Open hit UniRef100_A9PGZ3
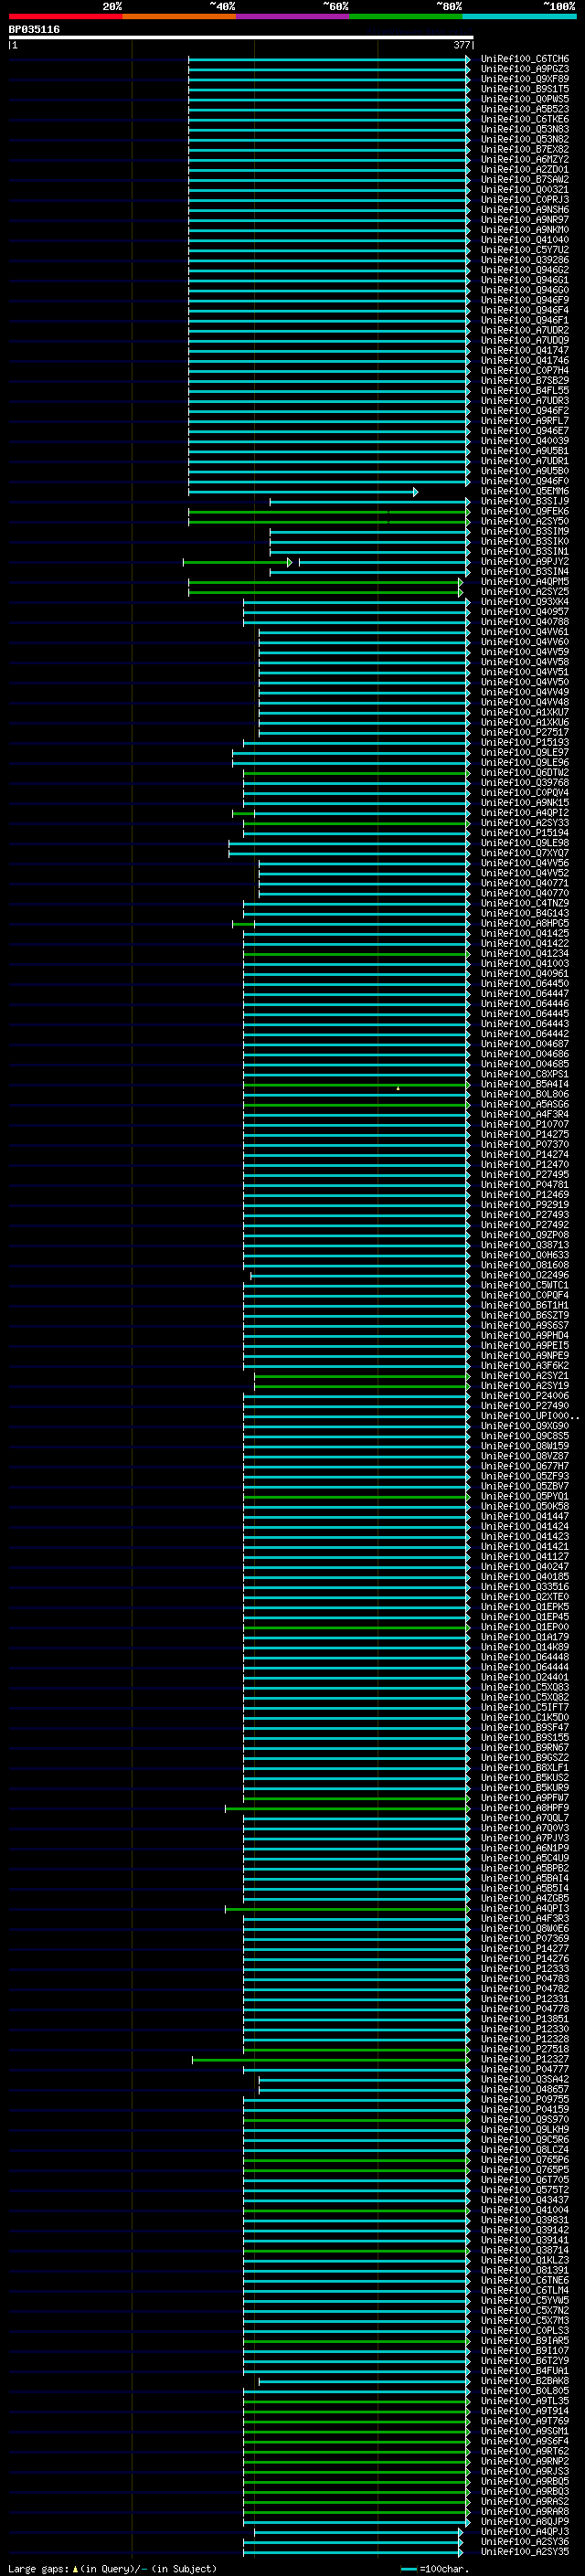The image size is (585, 2576). point(524,69)
